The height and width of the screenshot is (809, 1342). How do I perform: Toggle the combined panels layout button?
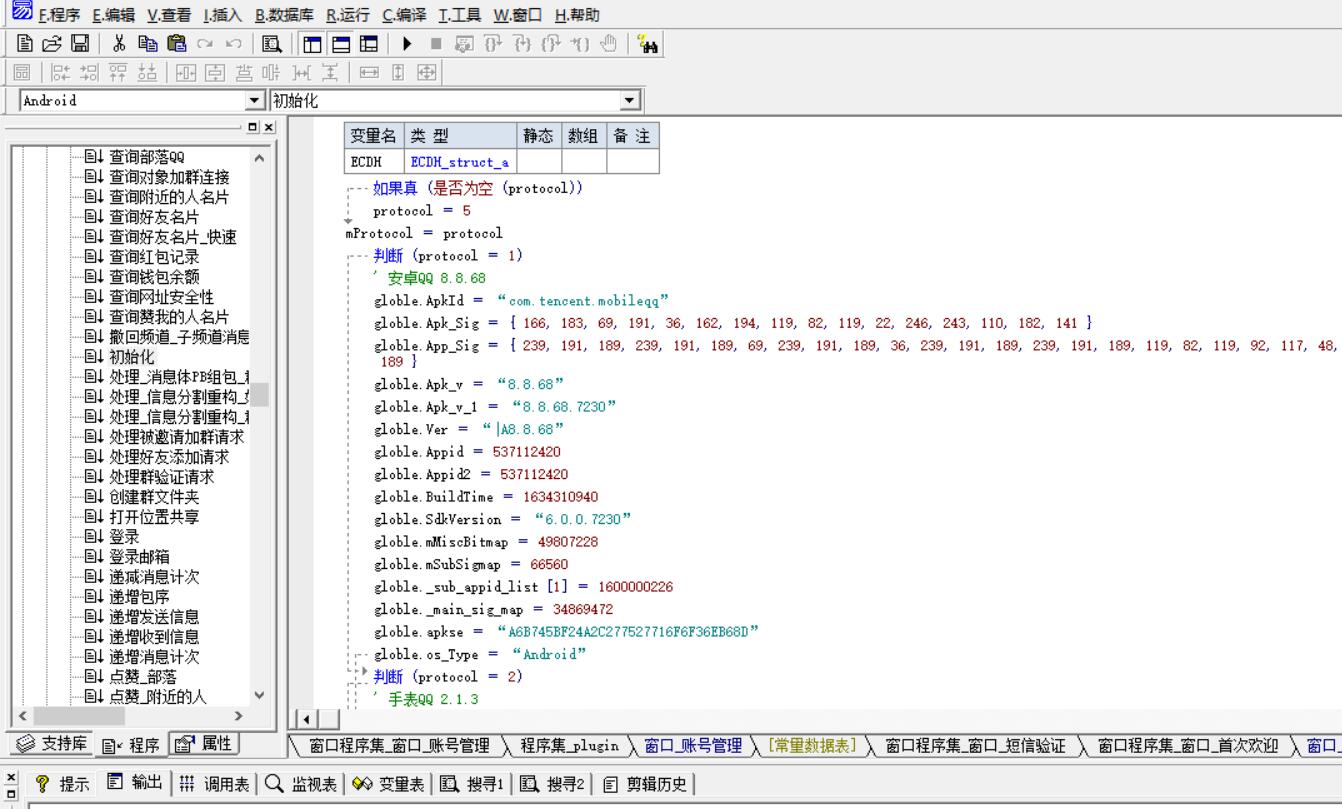369,44
